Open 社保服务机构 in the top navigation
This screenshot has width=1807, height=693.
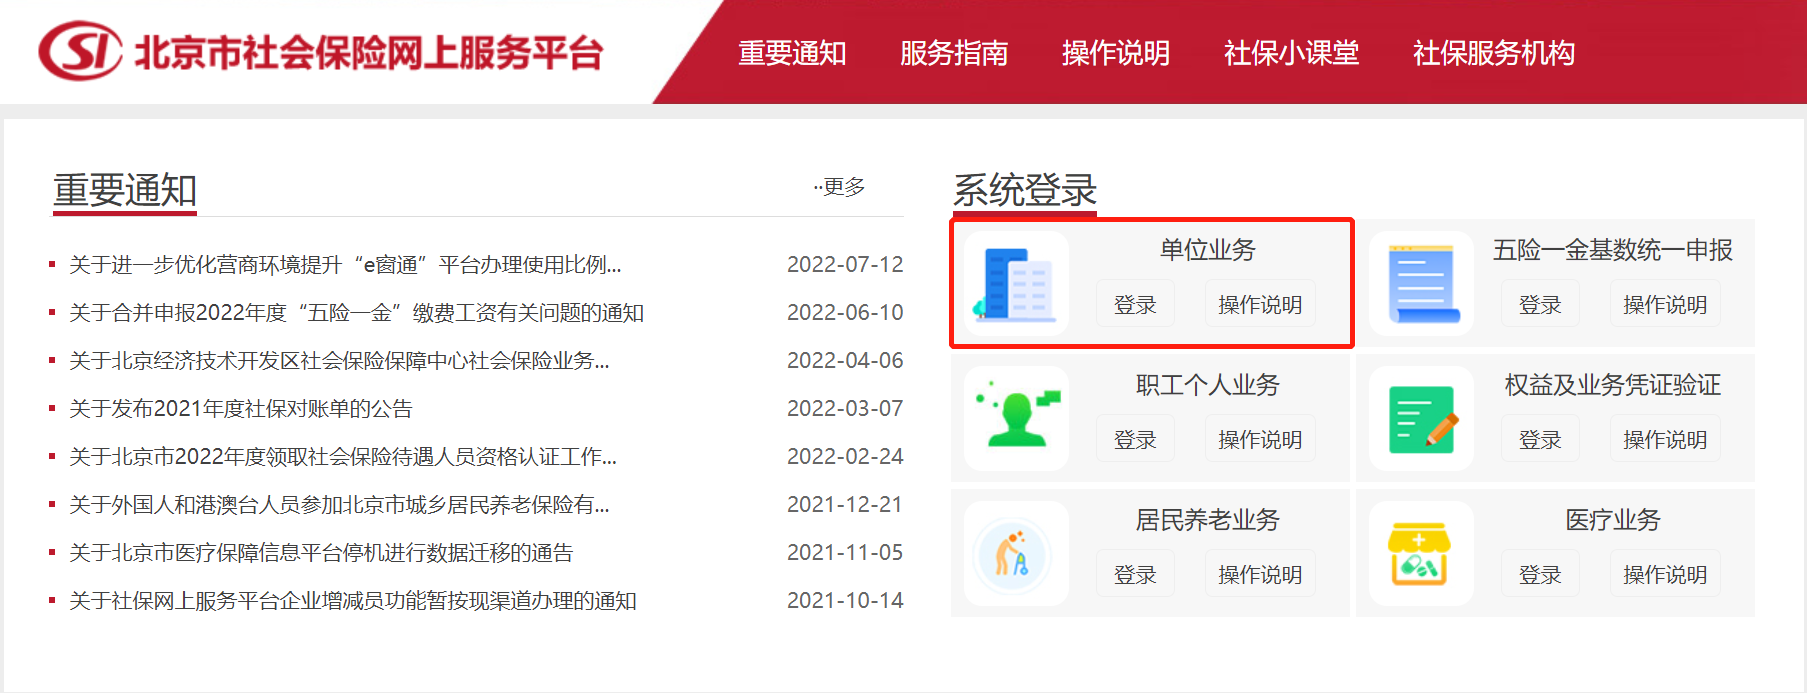[1494, 53]
